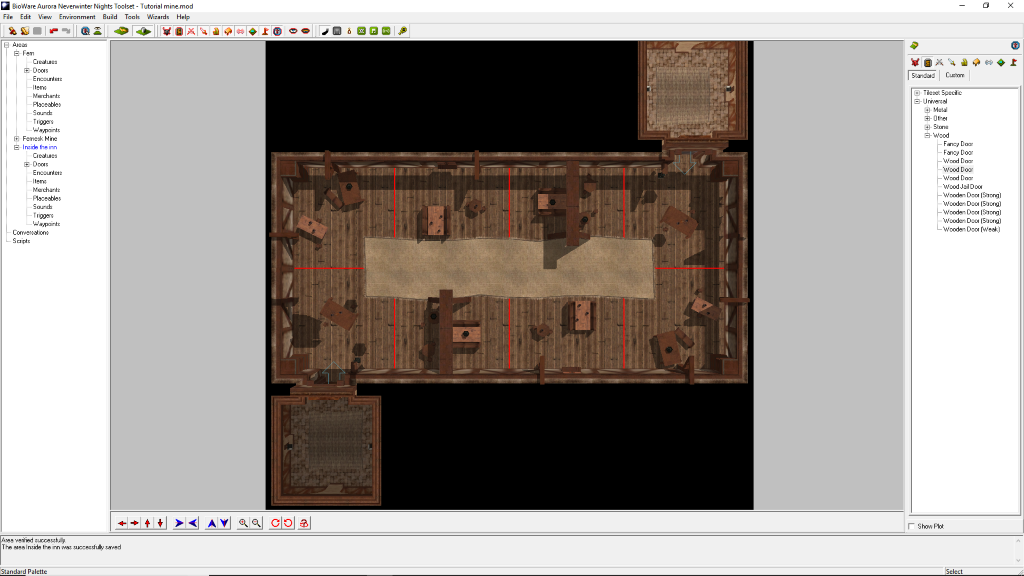Expand the Tileset Specific palette node
The width and height of the screenshot is (1024, 576).
point(917,93)
